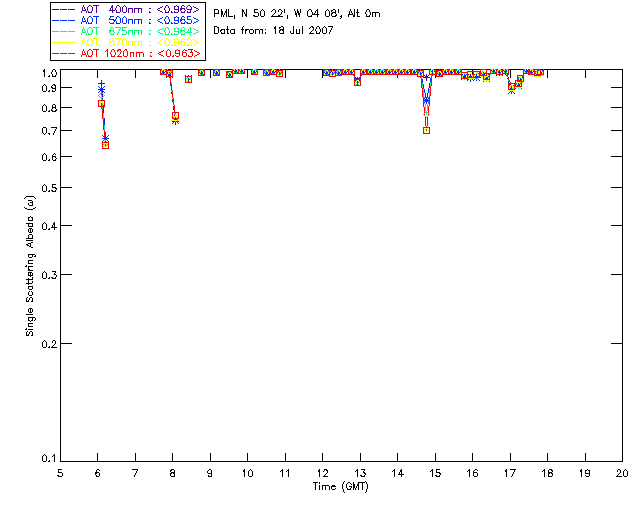Click the purple plus marker above the hour 6 point

tap(102, 84)
